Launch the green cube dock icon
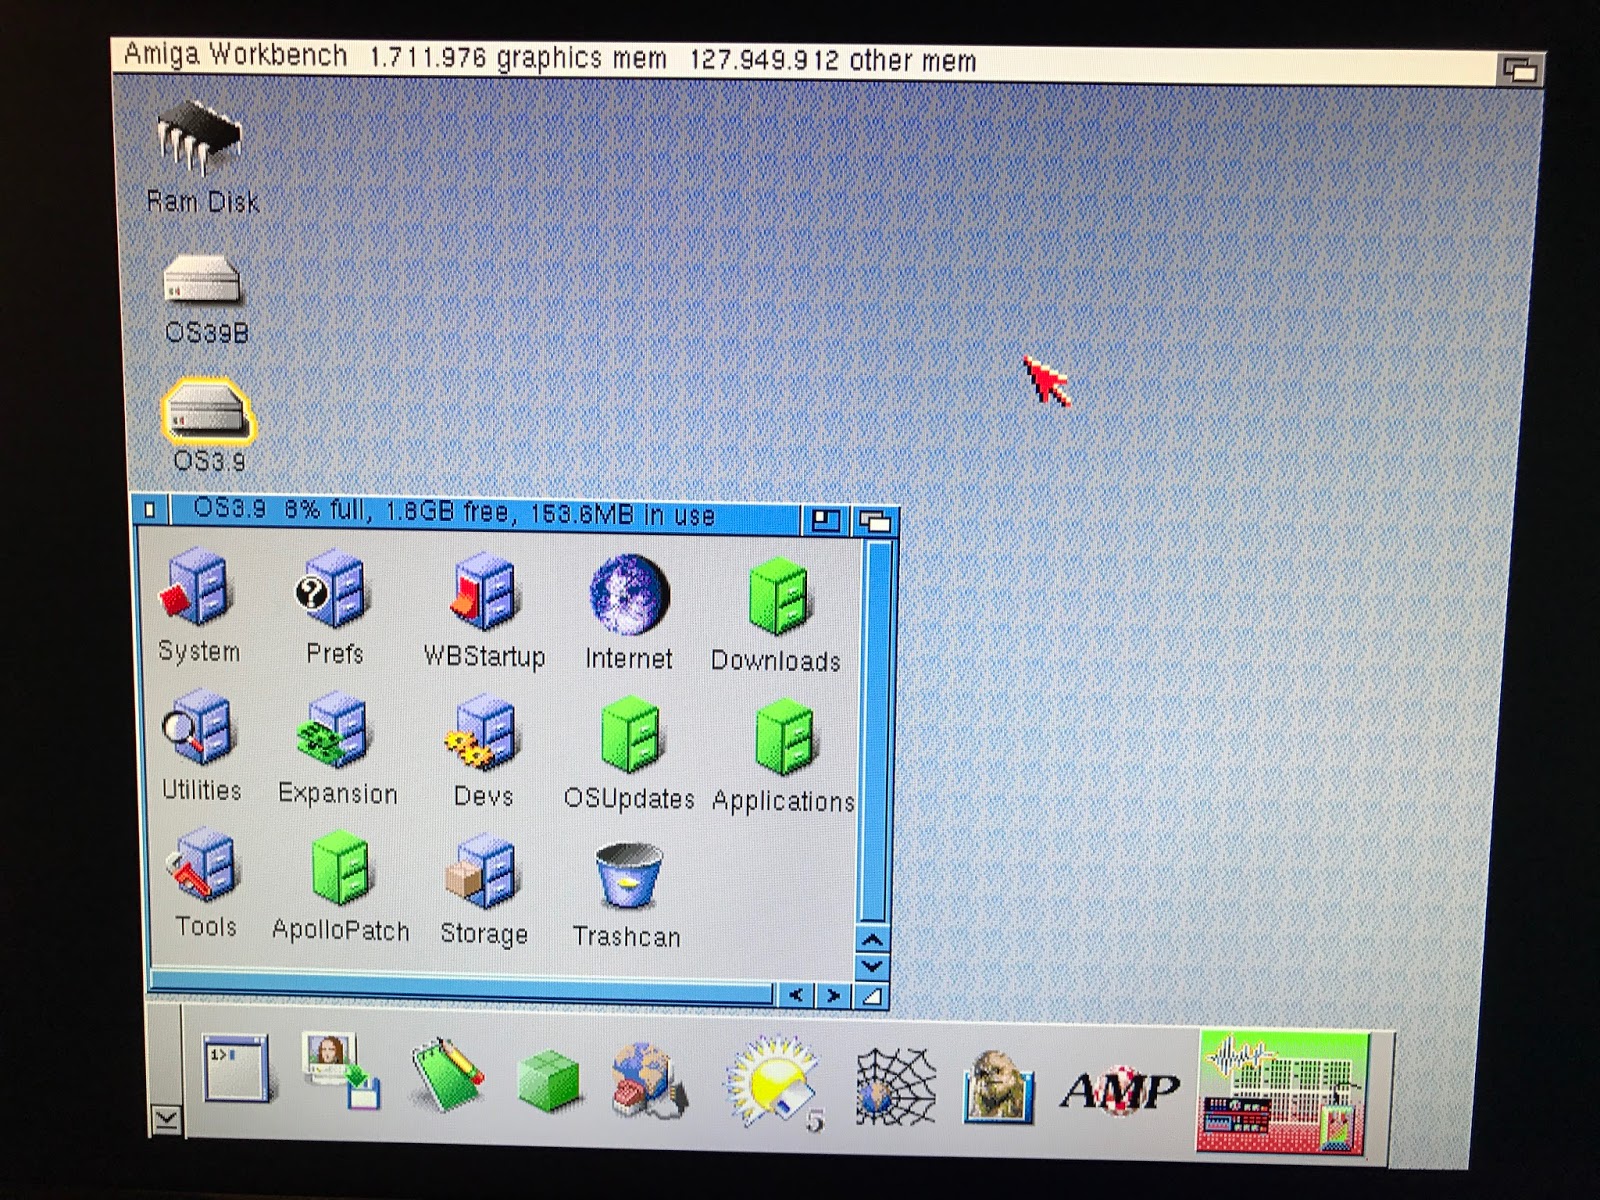Screen dimensions: 1600x1200 point(548,1080)
